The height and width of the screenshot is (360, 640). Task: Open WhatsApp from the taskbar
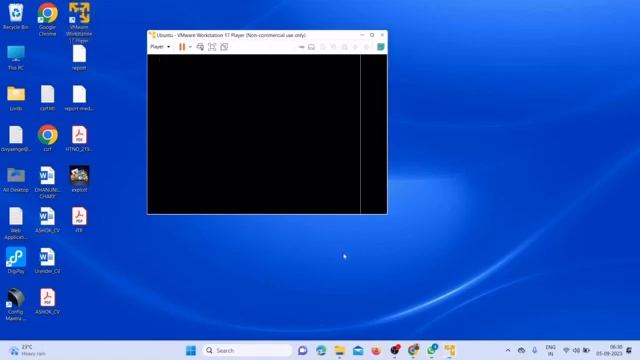coord(432,350)
